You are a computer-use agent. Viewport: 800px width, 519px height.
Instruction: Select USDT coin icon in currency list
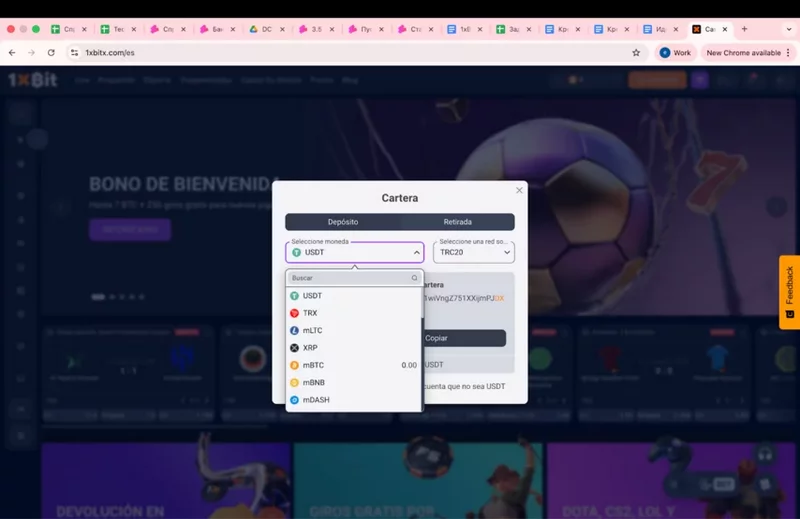pos(295,296)
